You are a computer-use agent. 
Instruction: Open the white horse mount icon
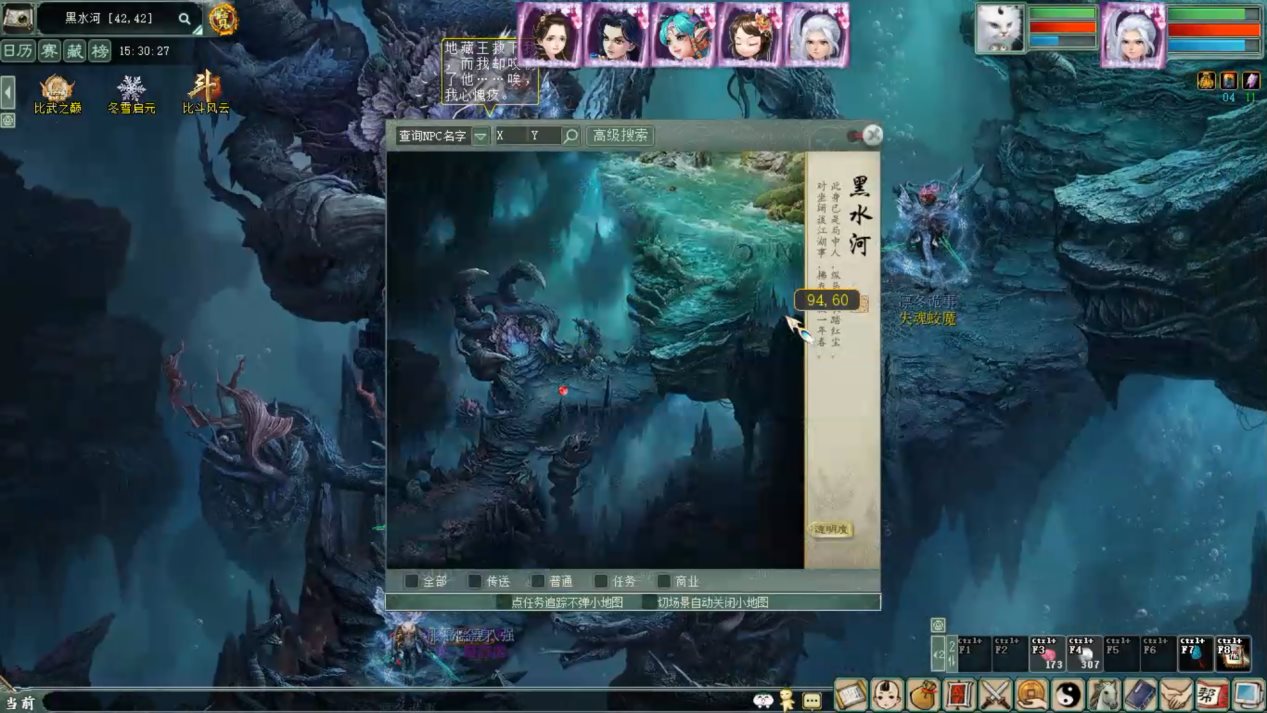(x=1103, y=693)
